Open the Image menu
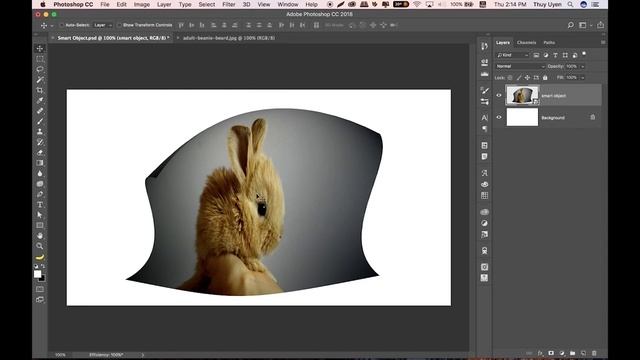Image resolution: width=640 pixels, height=360 pixels. click(142, 4)
